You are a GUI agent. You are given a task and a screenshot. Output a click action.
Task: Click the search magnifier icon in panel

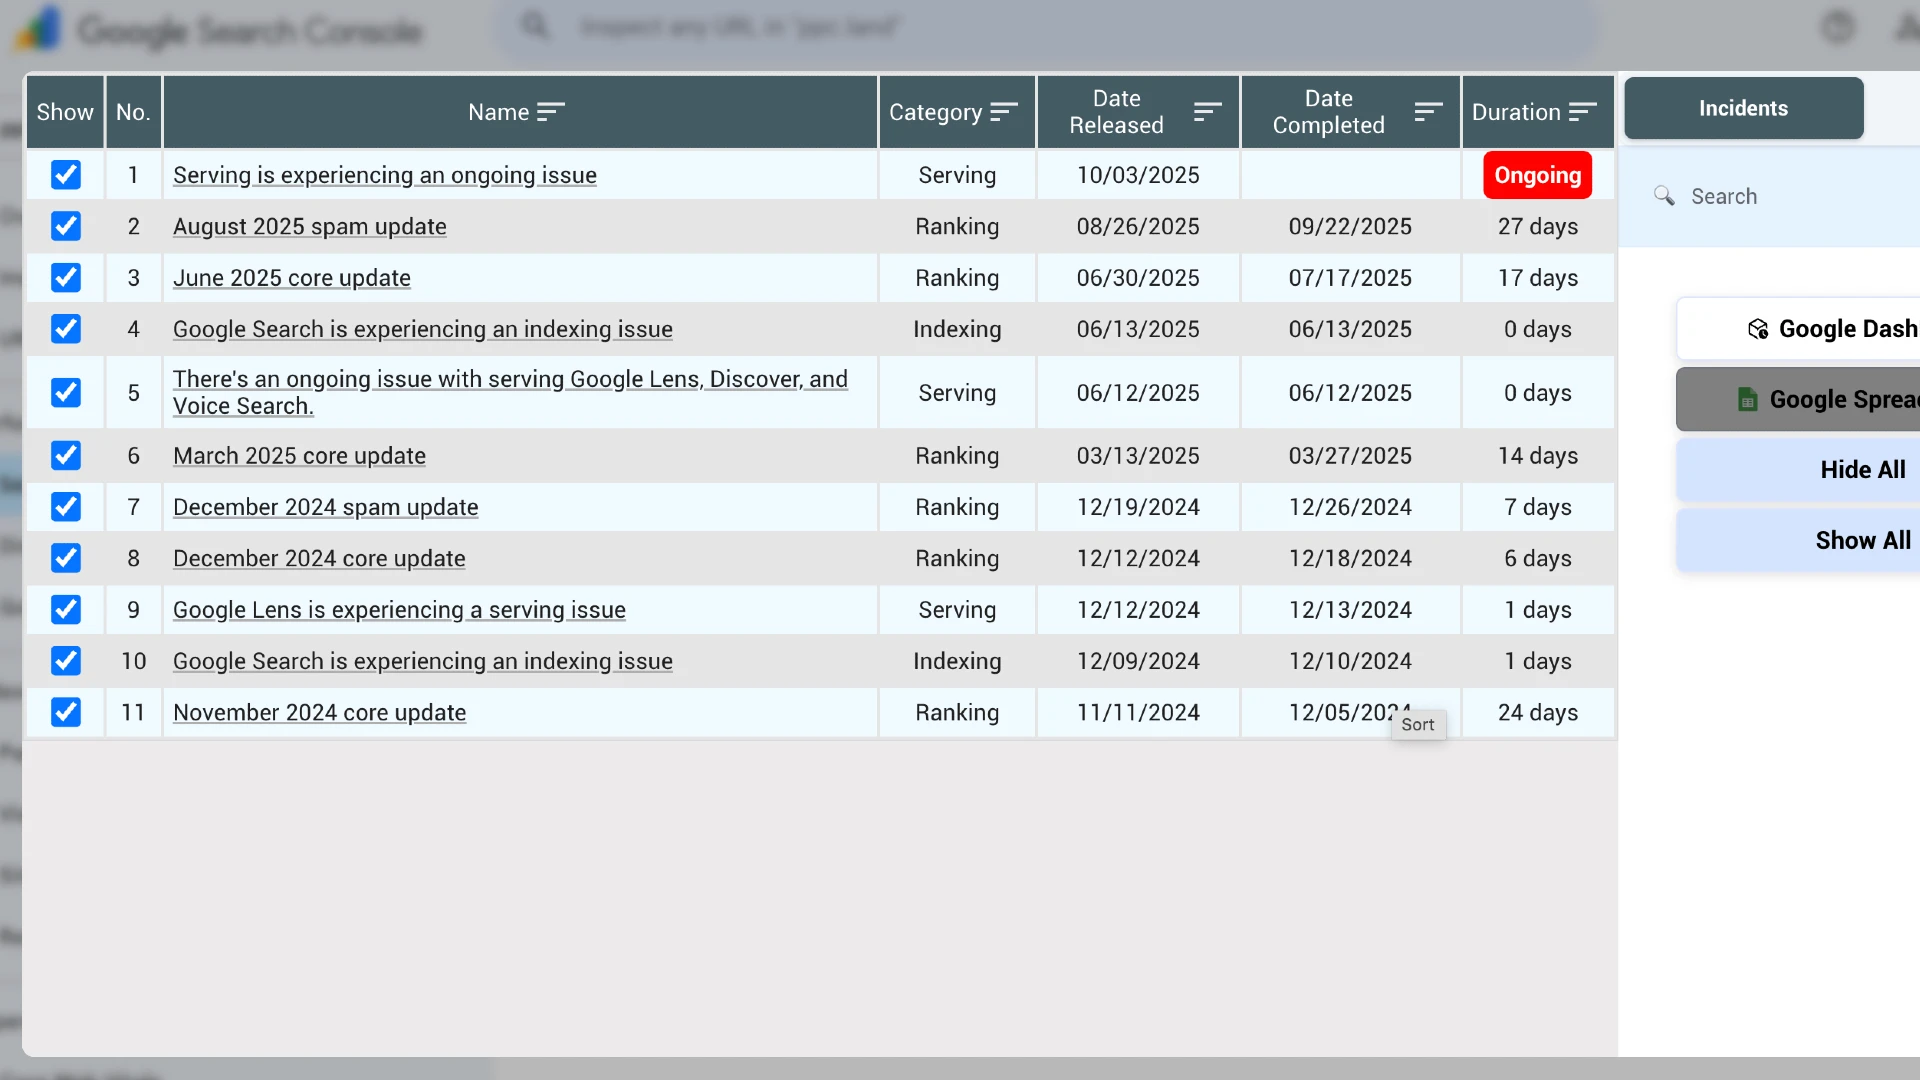[1664, 196]
